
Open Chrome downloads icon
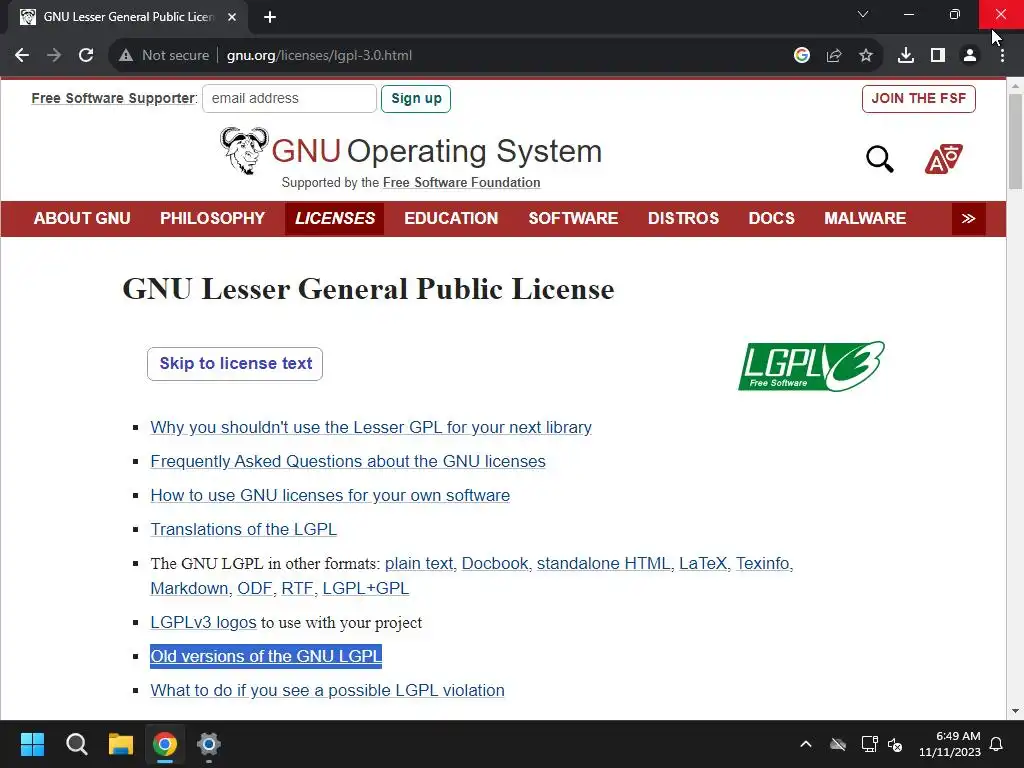point(906,56)
